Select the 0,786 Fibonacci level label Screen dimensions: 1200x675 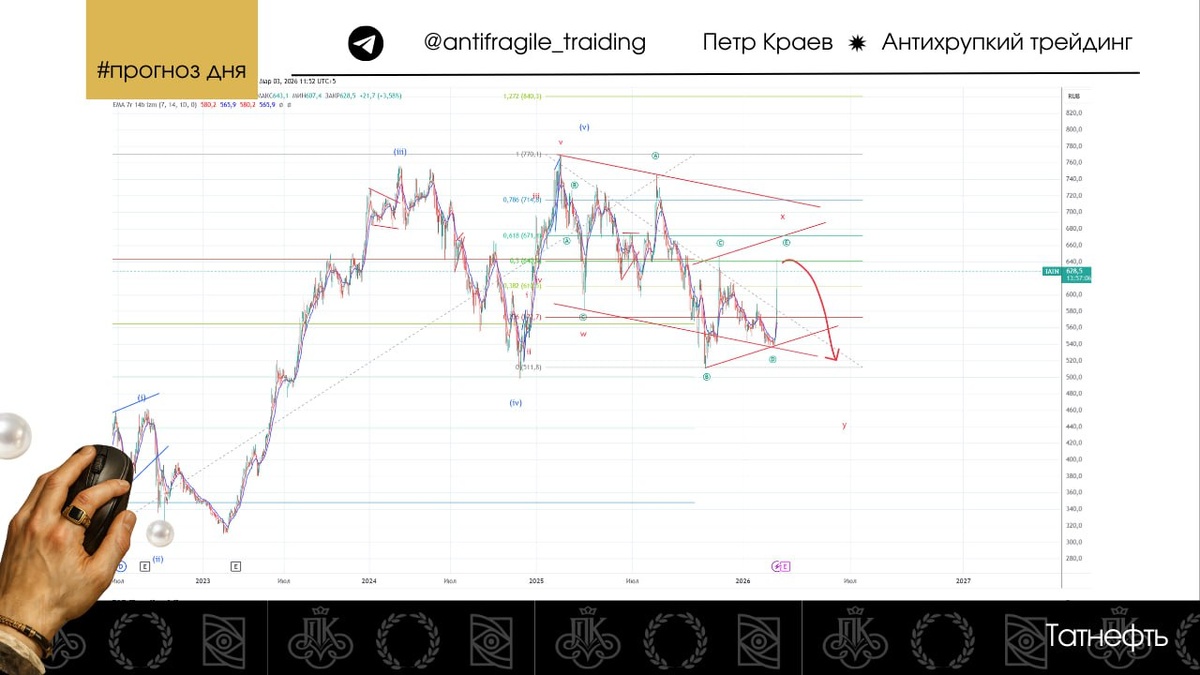[522, 199]
